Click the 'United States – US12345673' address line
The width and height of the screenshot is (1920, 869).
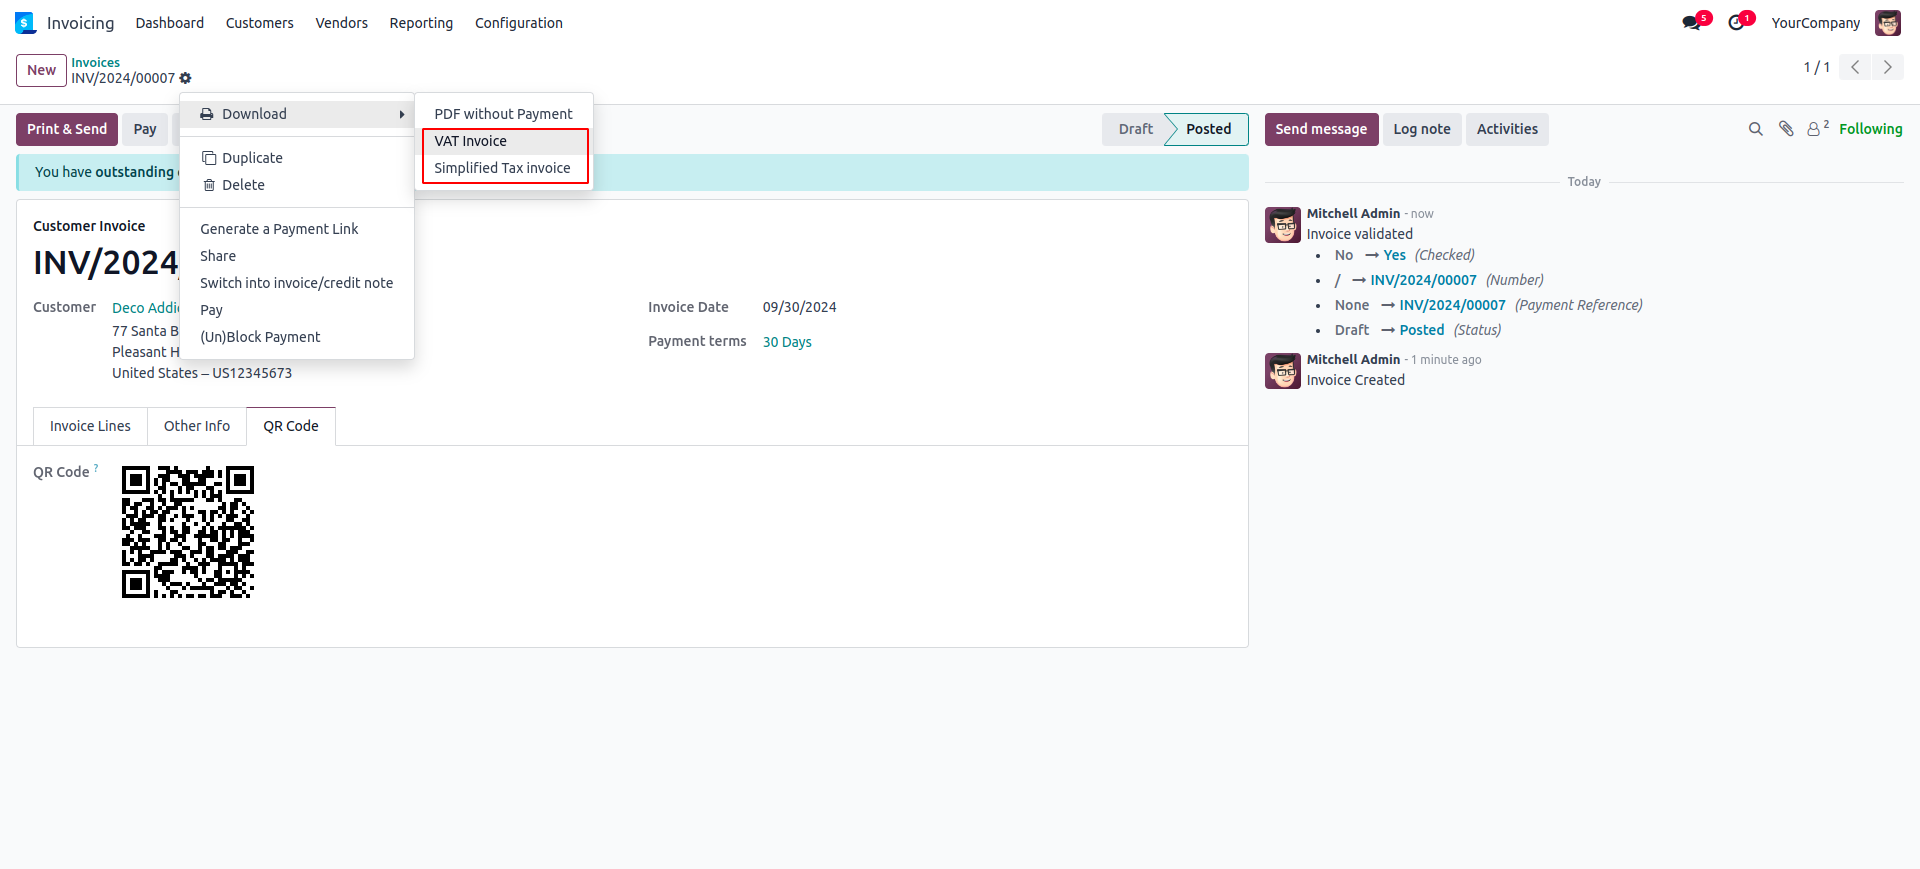coord(202,373)
